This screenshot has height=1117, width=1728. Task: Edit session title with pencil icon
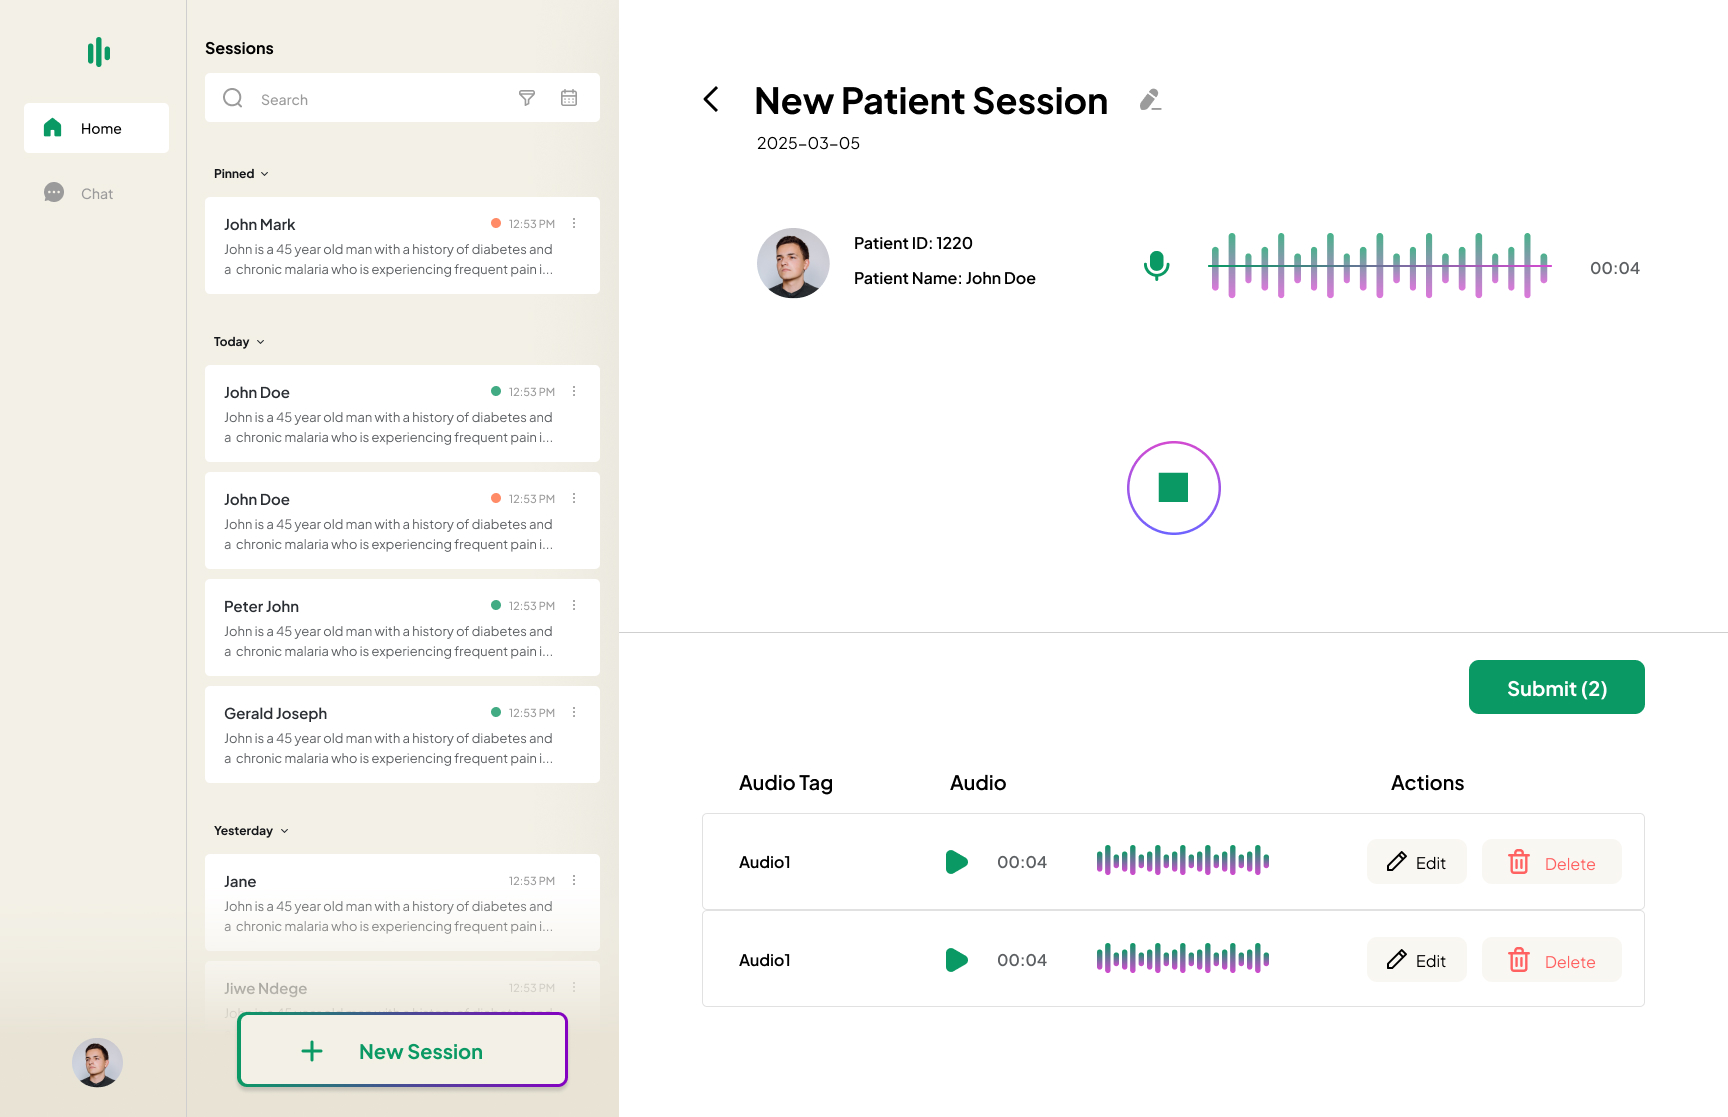pyautogui.click(x=1150, y=100)
